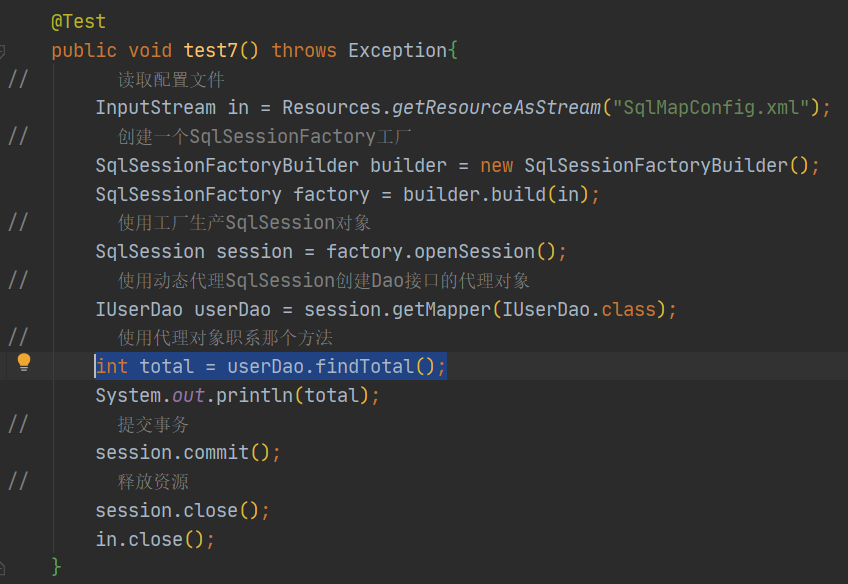
Task: Click factory.openSession() call
Action: 441,251
